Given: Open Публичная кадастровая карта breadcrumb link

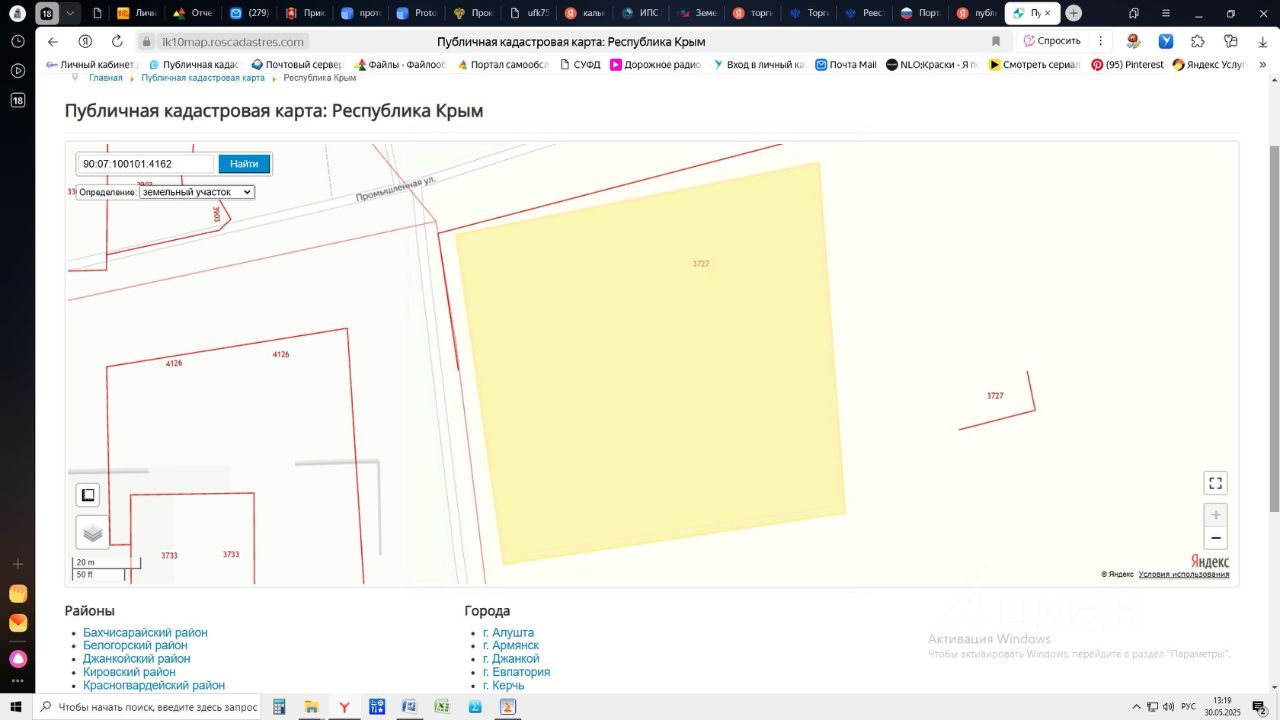Looking at the screenshot, I should (x=203, y=78).
